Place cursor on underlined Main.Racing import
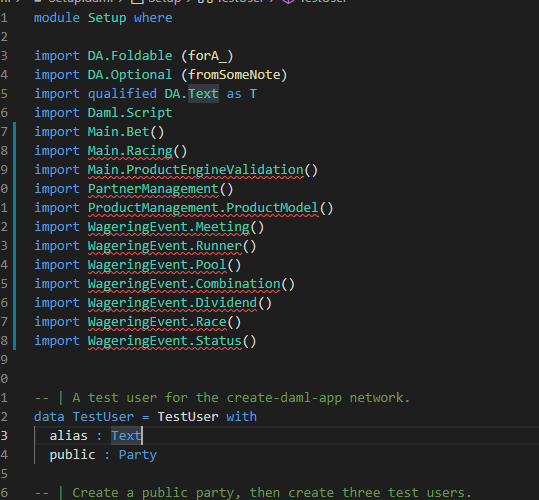The image size is (539, 500). click(130, 151)
